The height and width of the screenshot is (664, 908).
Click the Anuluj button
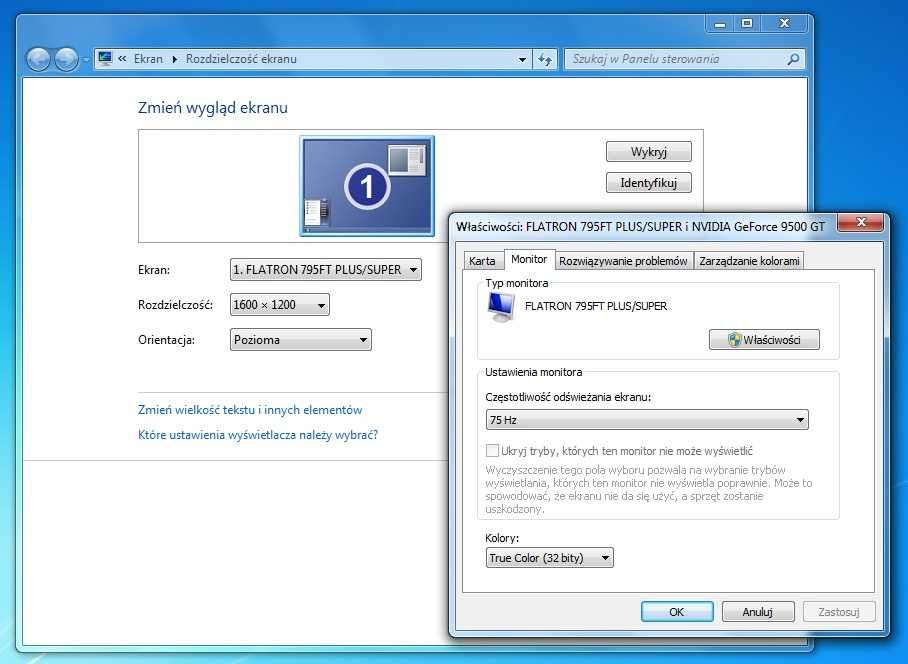point(758,612)
